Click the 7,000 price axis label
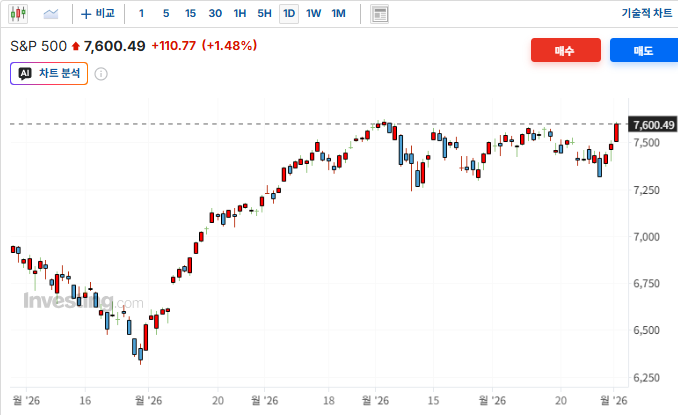Screen dimensions: 678x415 [x=646, y=237]
